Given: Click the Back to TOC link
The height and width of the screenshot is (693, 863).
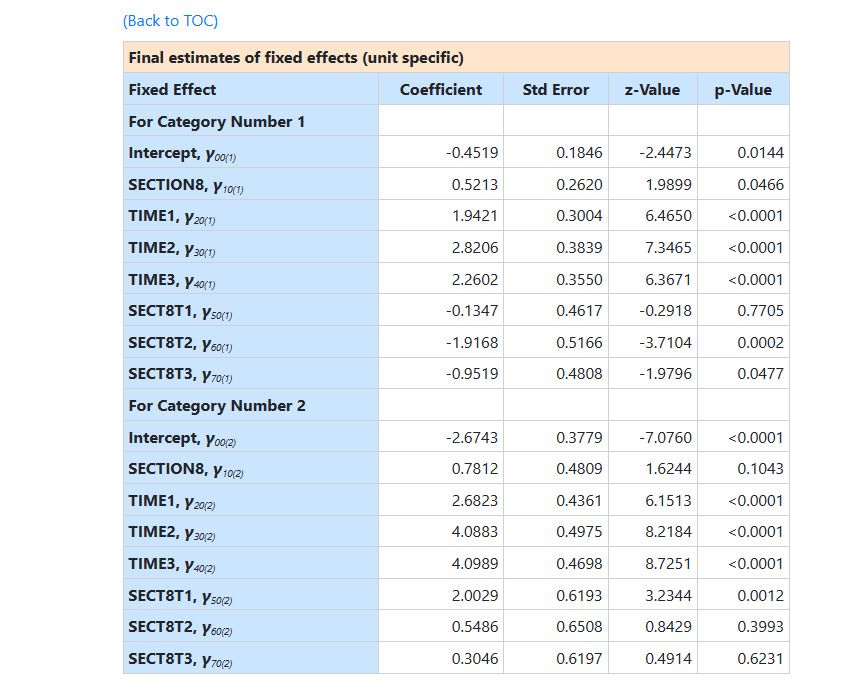Looking at the screenshot, I should [x=170, y=21].
